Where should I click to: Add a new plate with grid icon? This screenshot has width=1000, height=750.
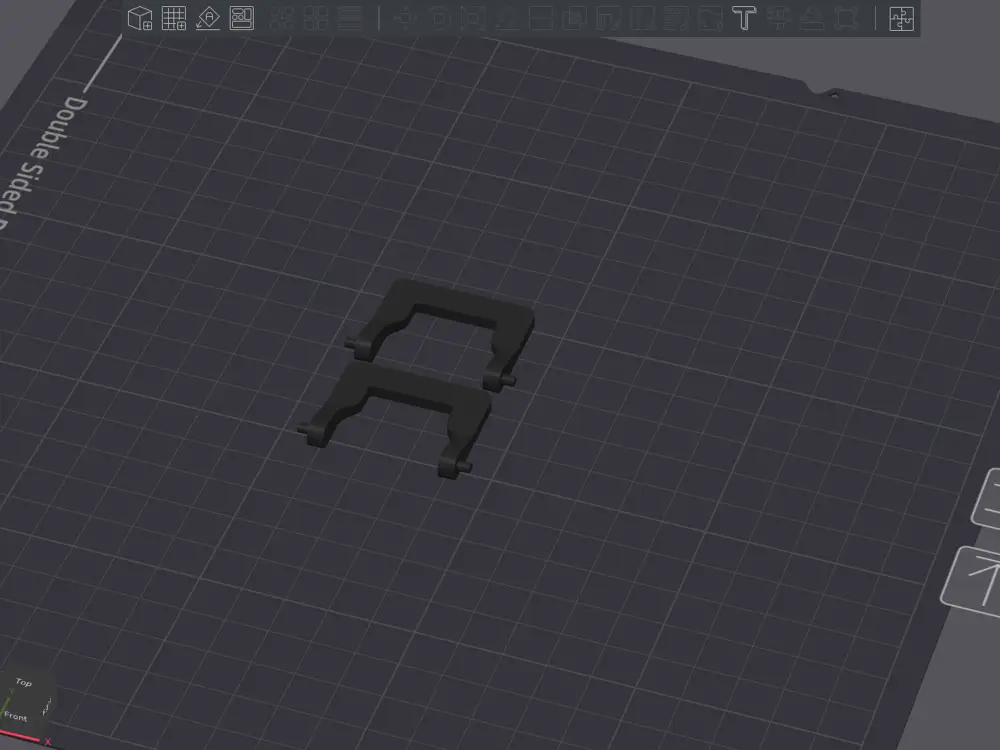tap(173, 18)
